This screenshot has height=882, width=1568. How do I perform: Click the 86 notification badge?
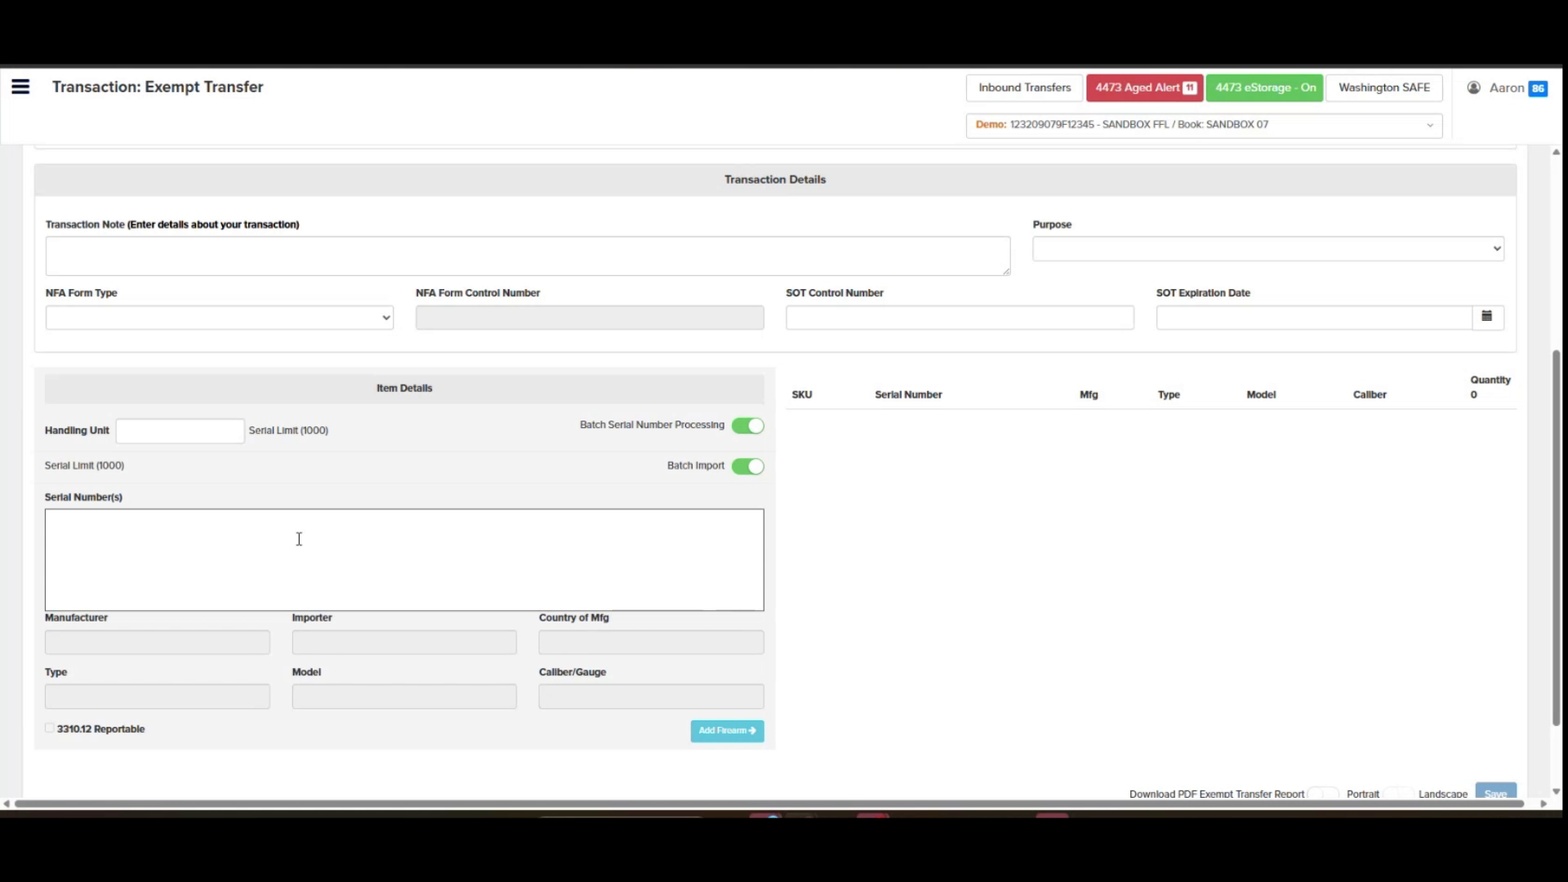1538,88
